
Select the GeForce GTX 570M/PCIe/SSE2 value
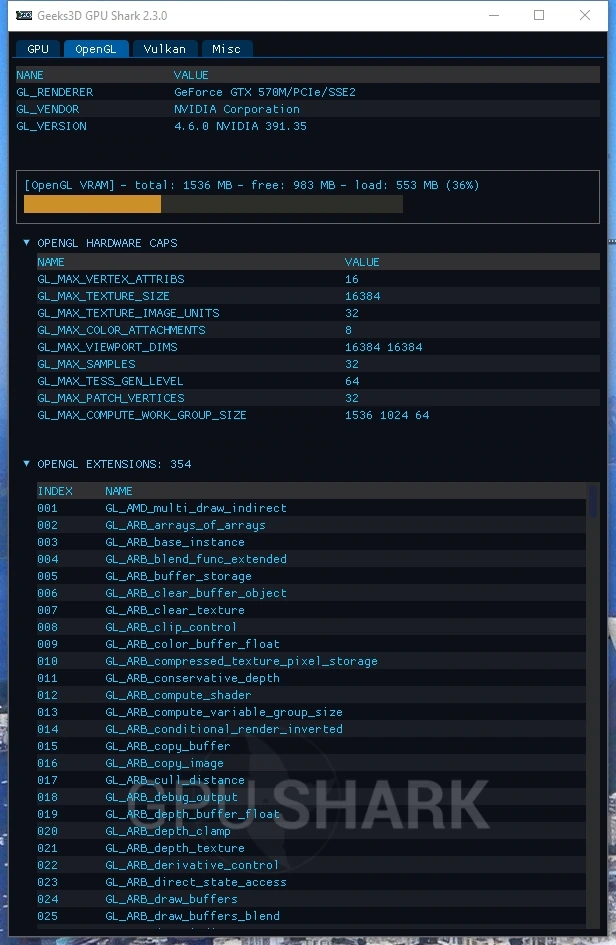coord(265,92)
